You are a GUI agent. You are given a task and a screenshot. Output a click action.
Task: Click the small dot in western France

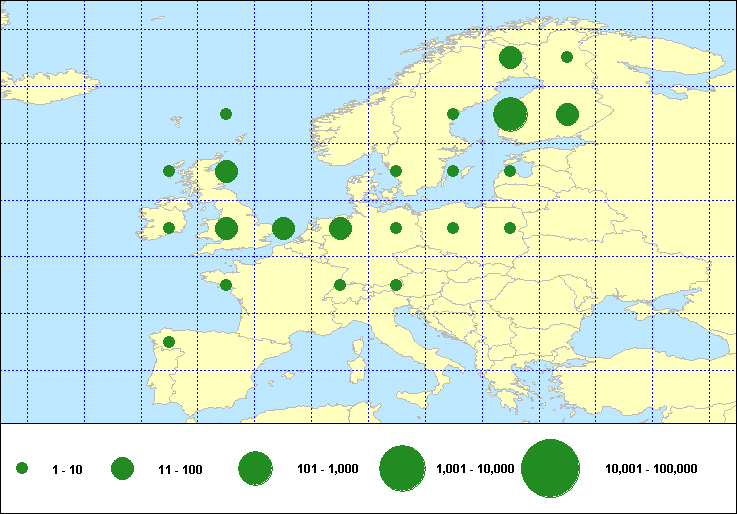(226, 285)
